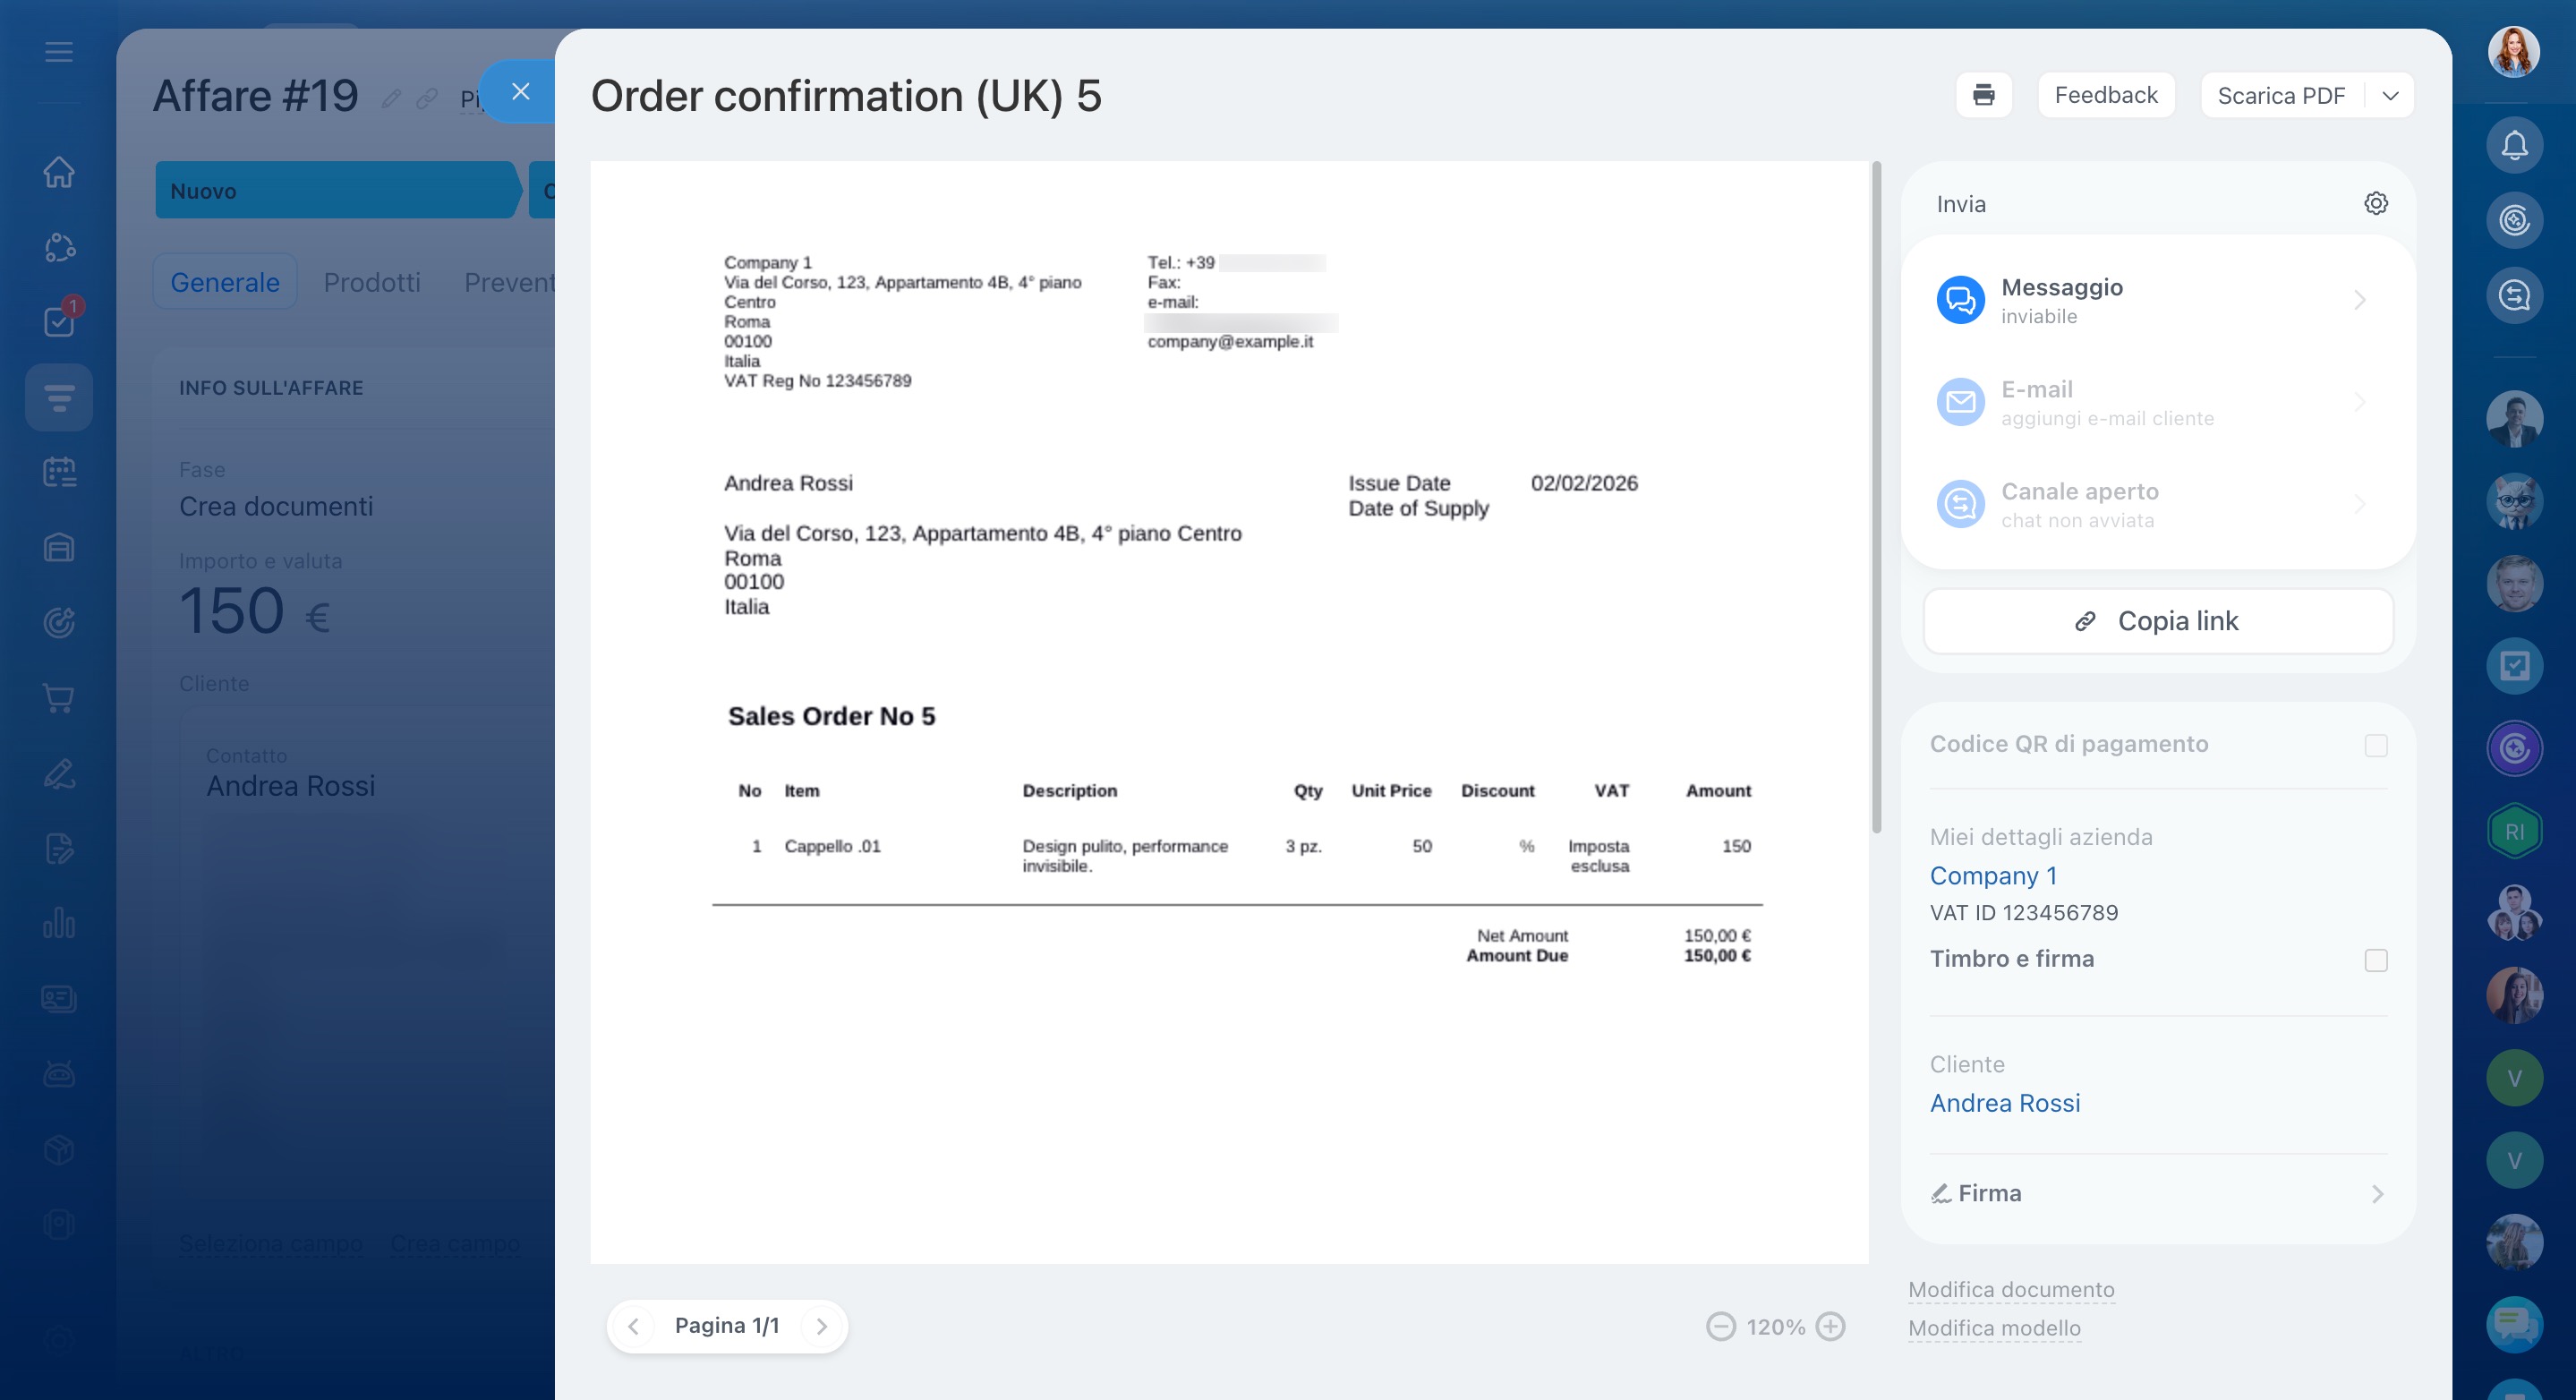
Task: Open the tasks icon with red badge
Action: [59, 321]
